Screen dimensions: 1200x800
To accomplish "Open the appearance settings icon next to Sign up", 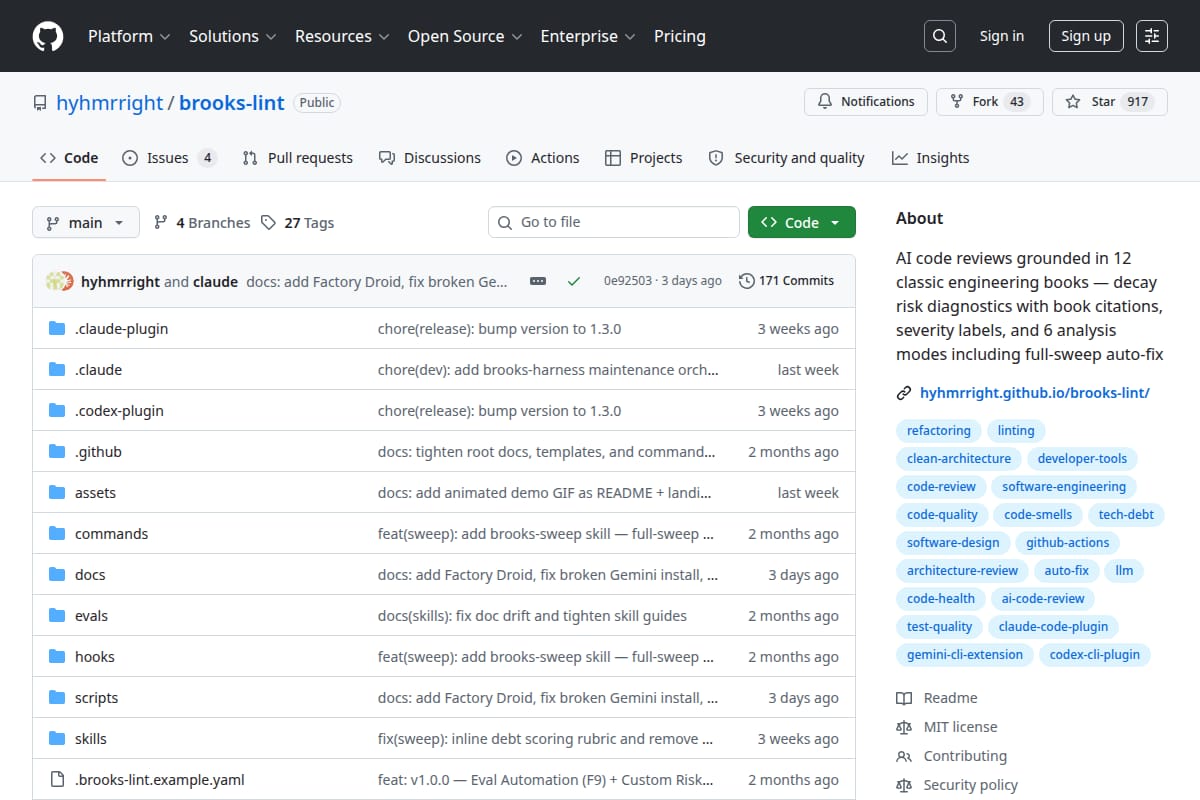I will pyautogui.click(x=1152, y=36).
